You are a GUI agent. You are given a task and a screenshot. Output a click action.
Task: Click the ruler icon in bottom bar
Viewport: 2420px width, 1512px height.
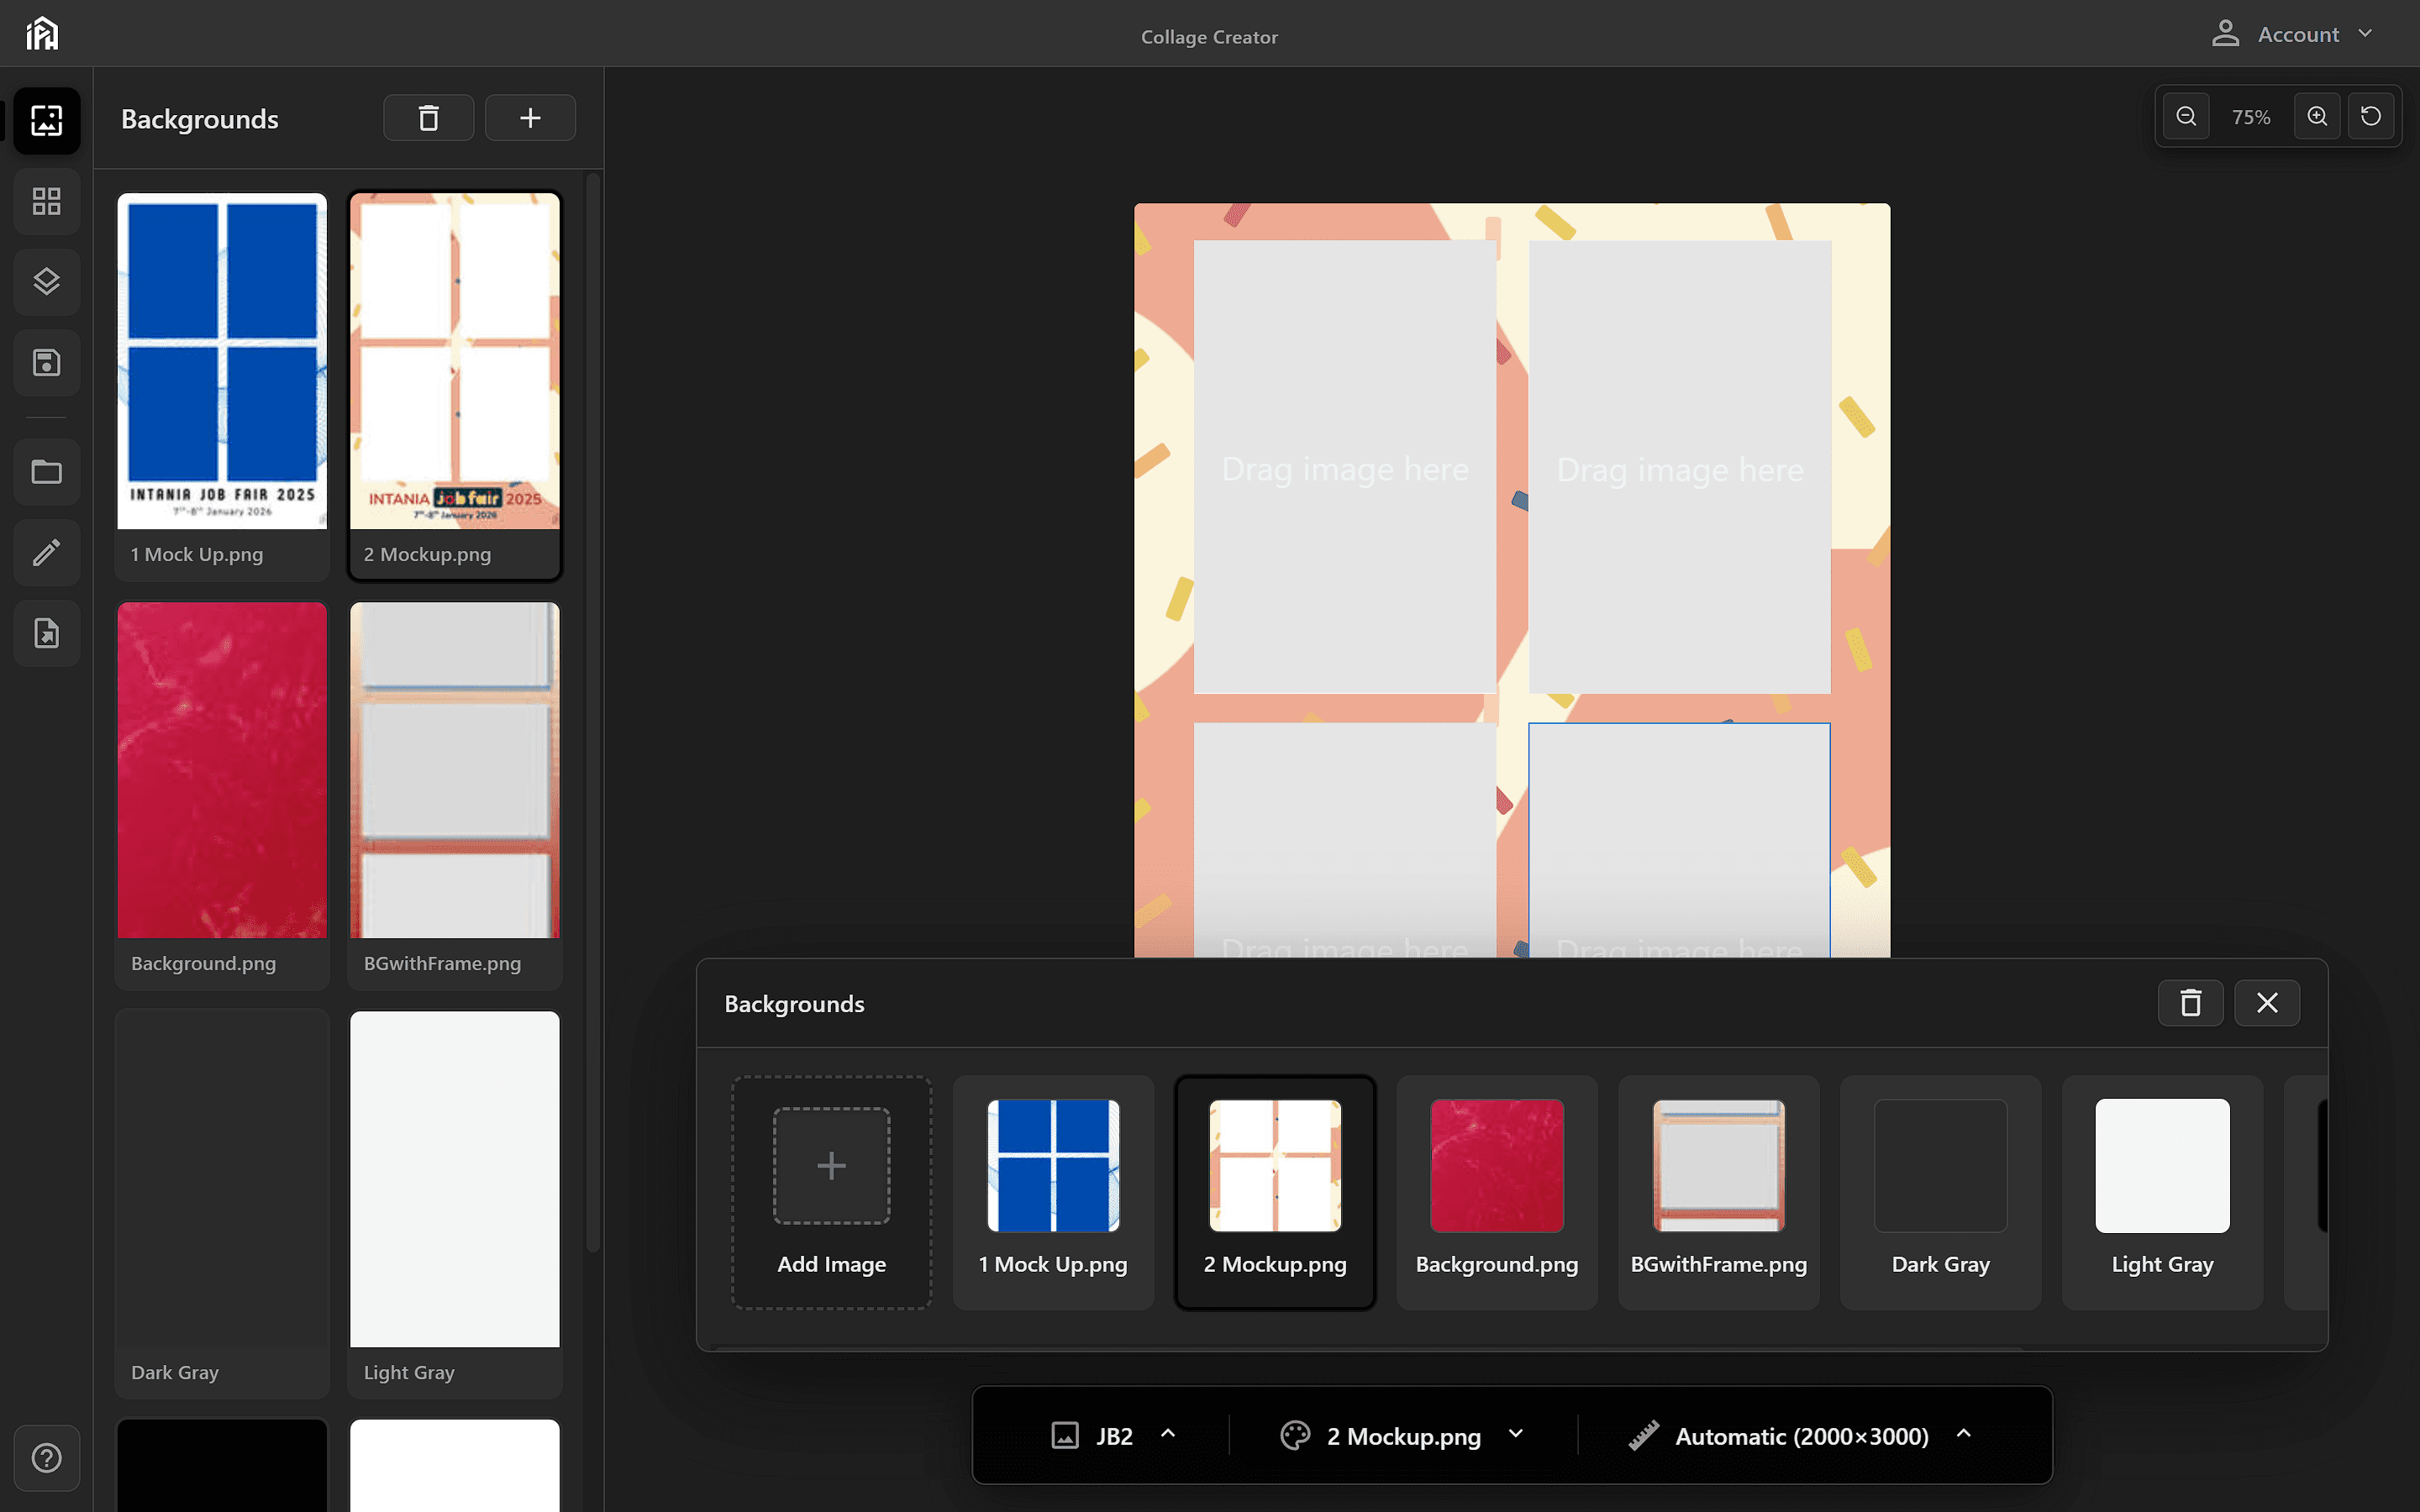click(1644, 1436)
